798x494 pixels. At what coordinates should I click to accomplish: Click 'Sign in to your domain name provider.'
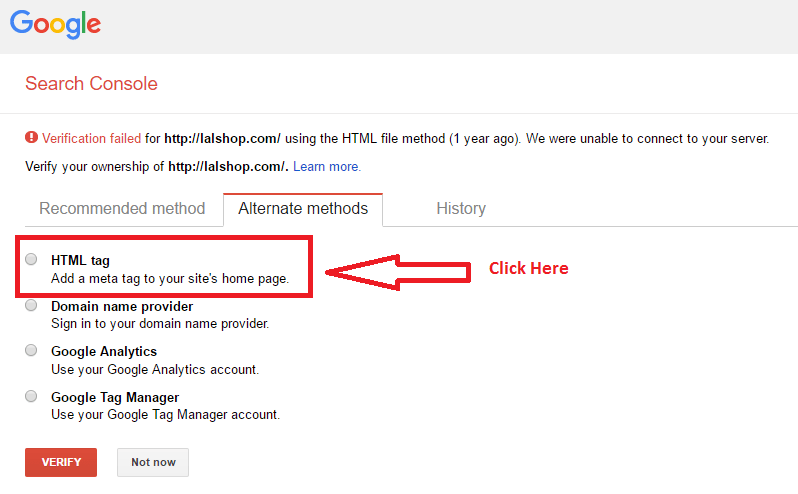160,324
